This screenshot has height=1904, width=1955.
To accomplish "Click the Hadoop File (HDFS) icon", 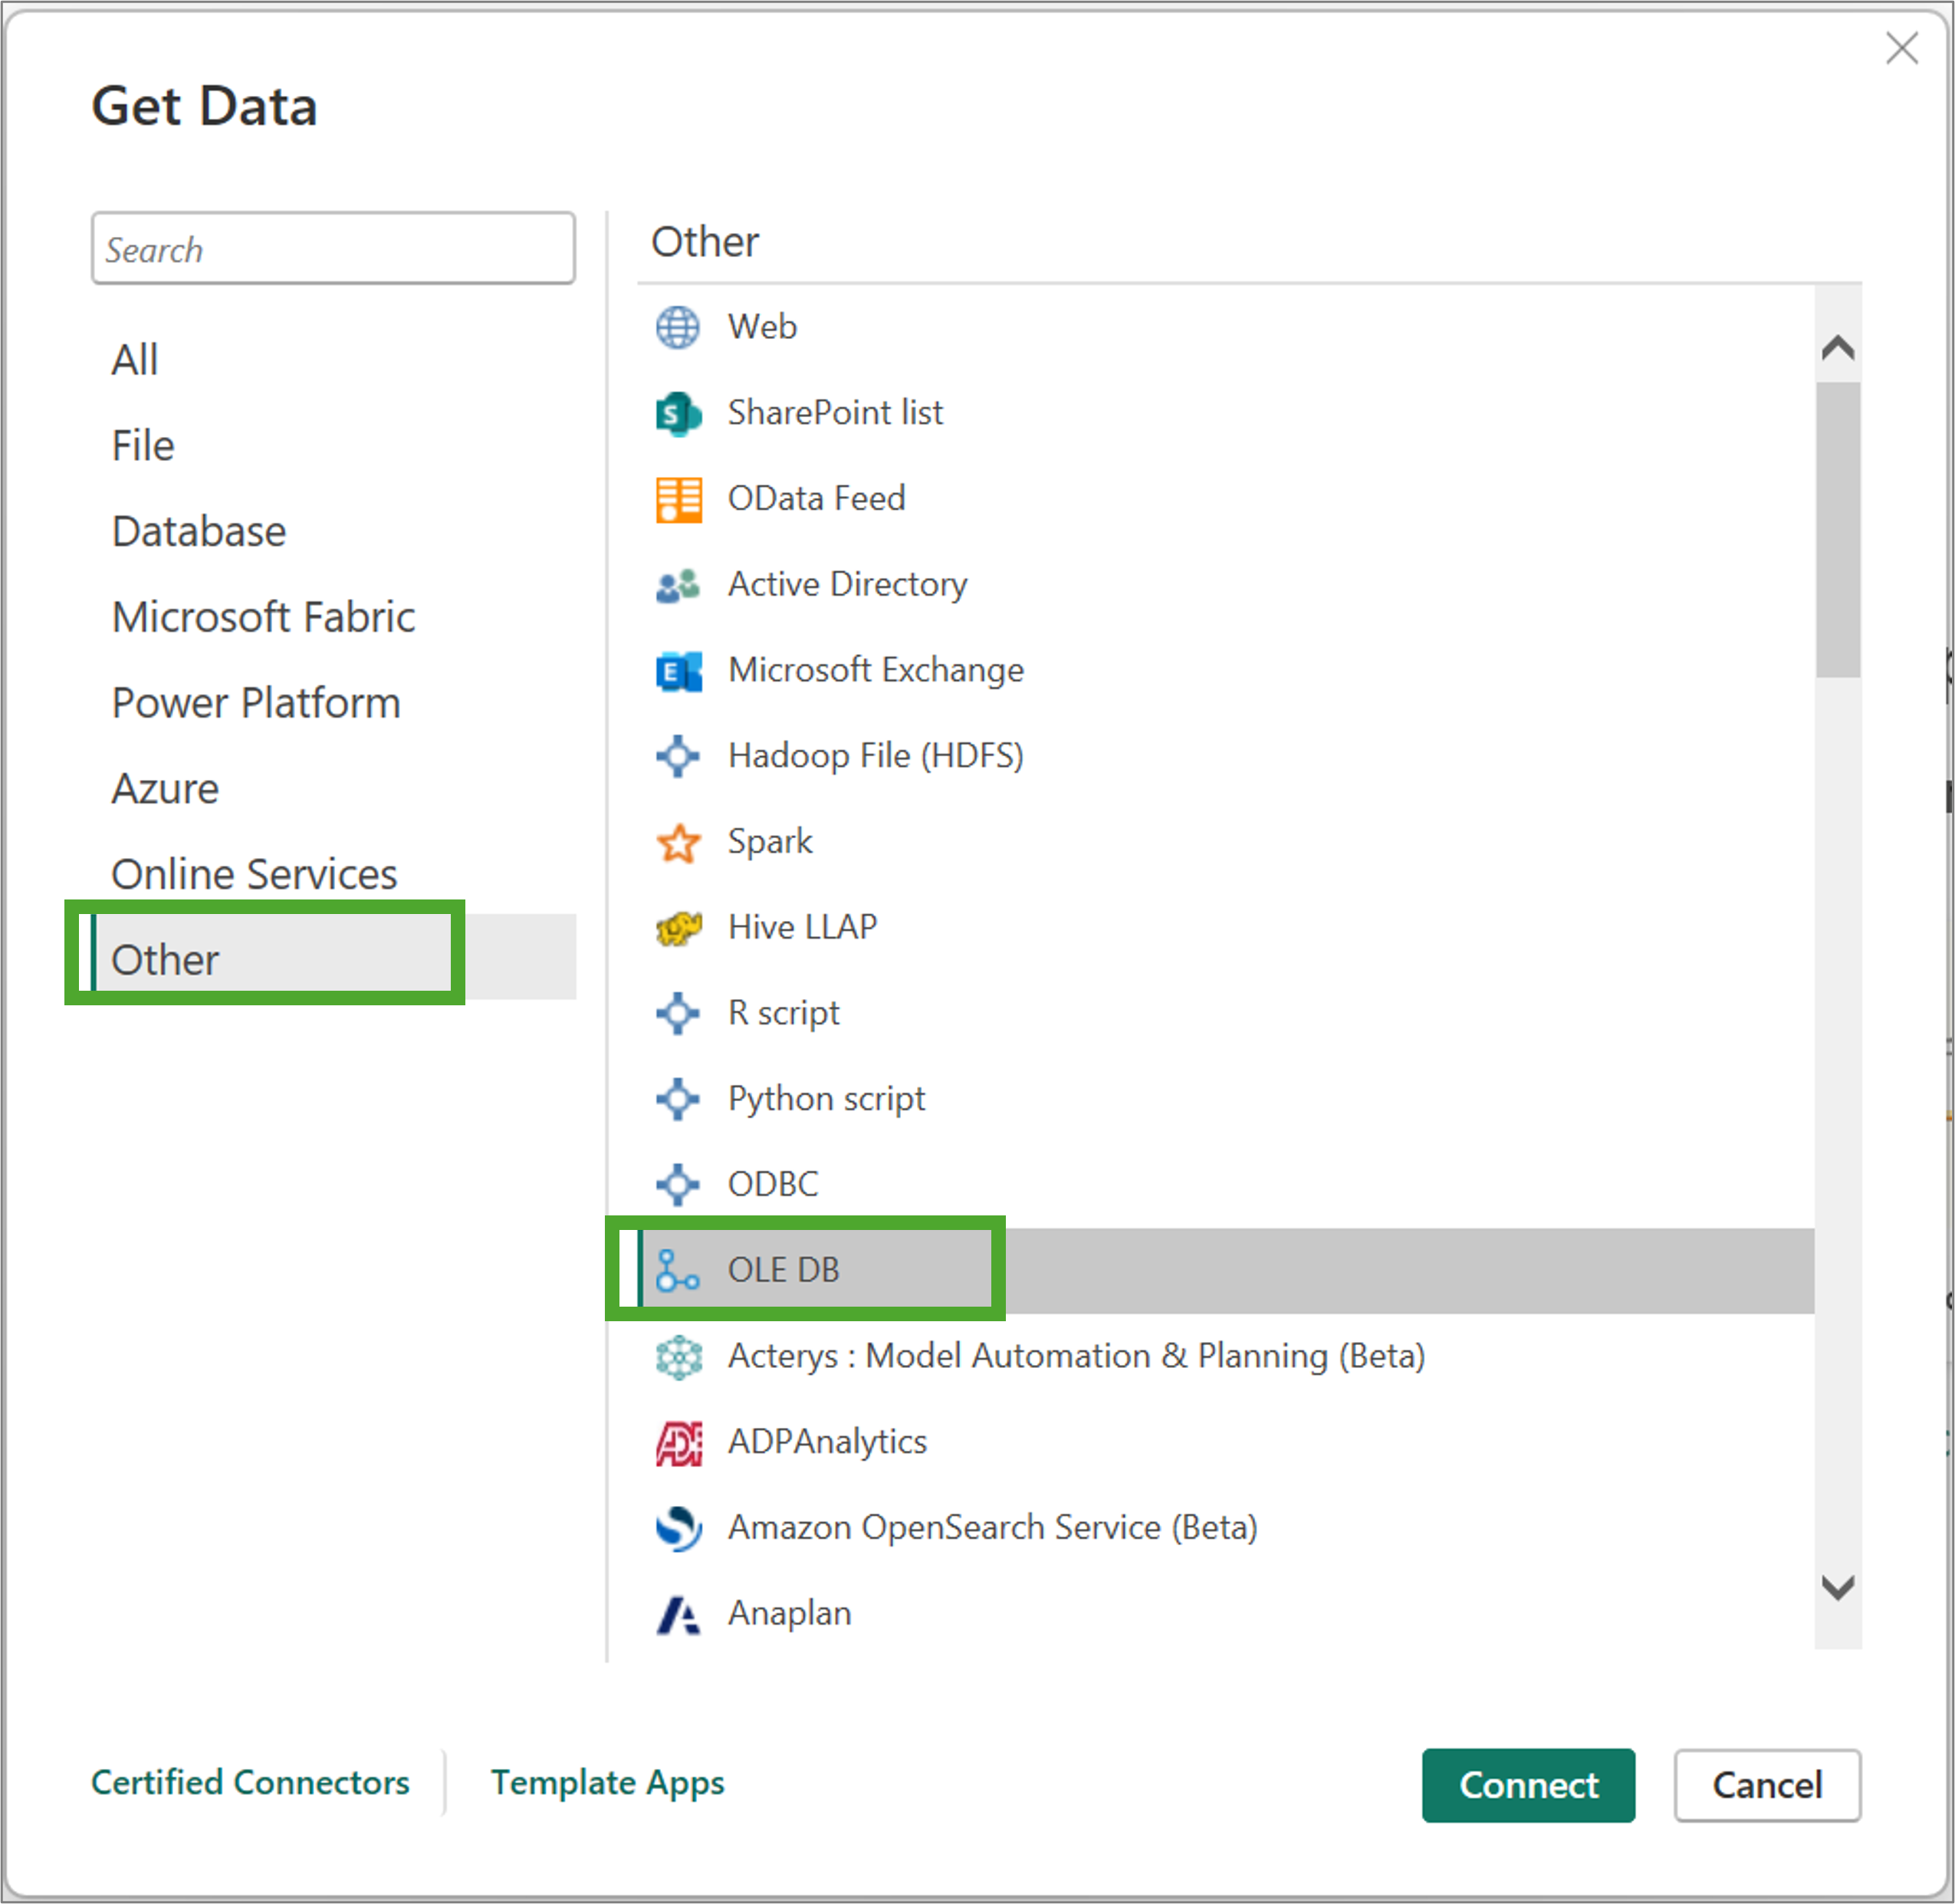I will (x=678, y=756).
